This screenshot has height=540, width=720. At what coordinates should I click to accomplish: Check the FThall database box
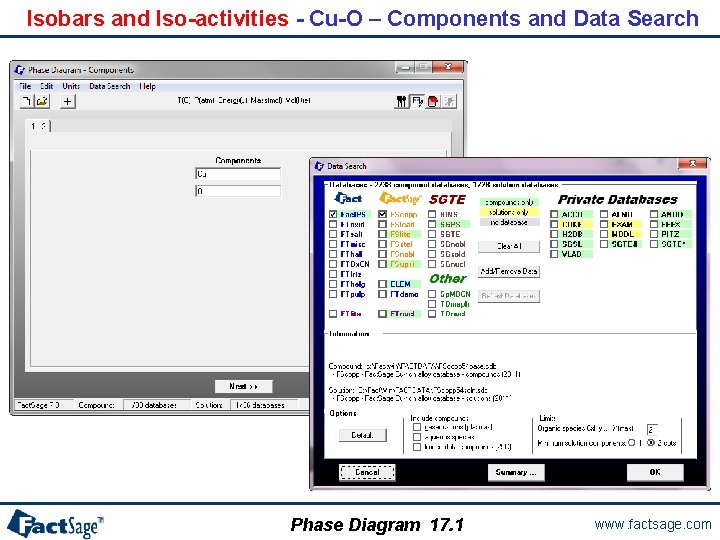tap(333, 254)
